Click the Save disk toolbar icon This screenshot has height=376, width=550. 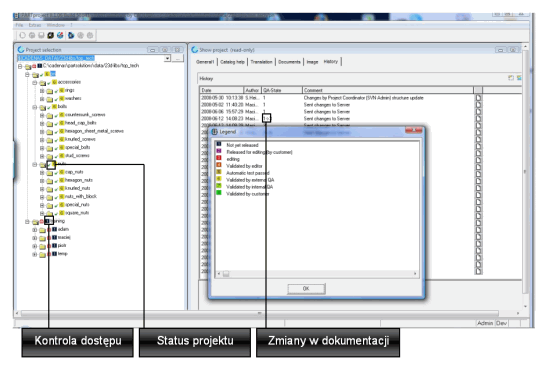[41, 35]
